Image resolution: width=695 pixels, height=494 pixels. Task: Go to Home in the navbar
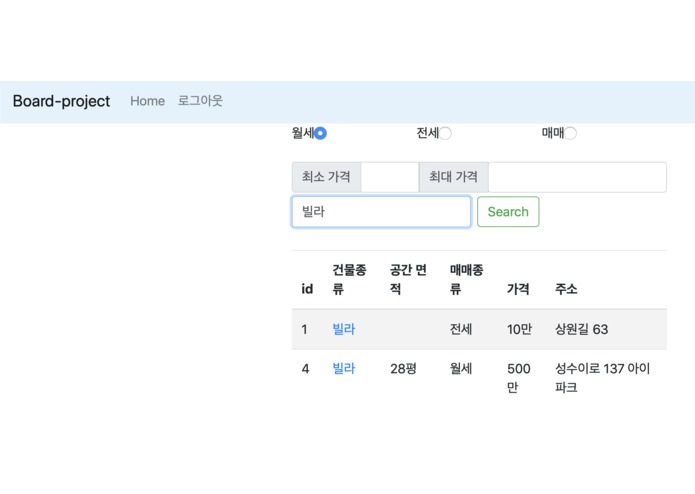point(147,101)
